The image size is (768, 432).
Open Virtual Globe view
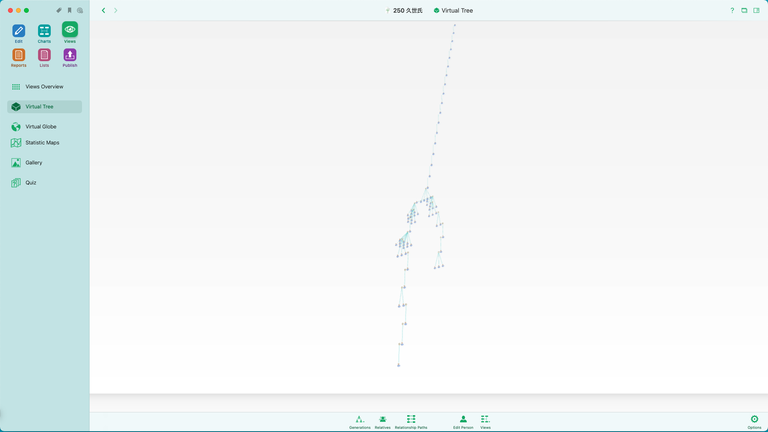(x=45, y=127)
